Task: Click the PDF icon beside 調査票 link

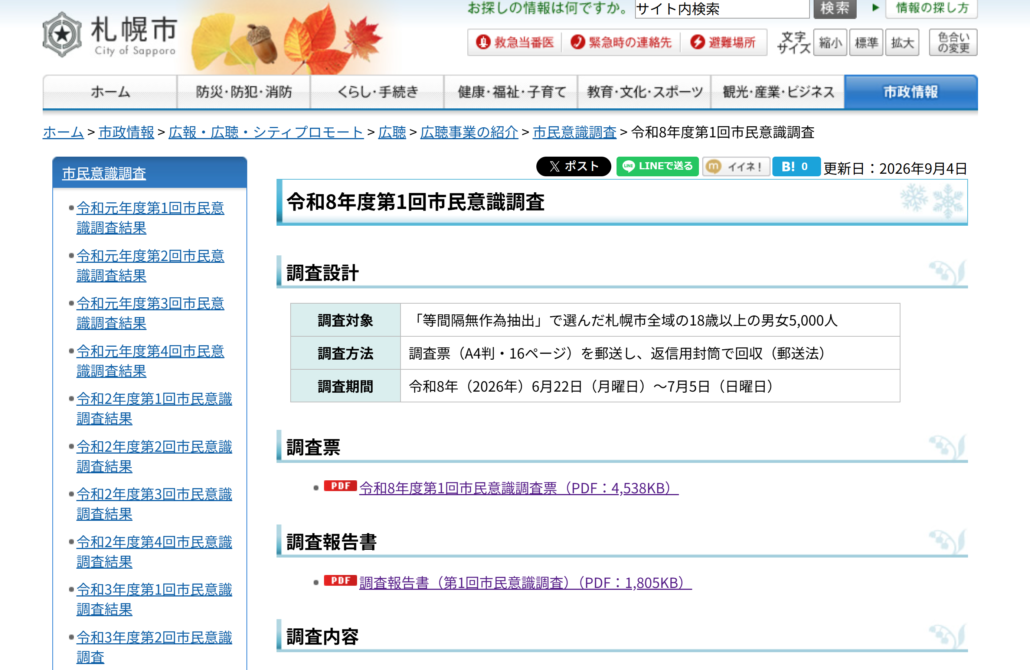Action: [x=340, y=486]
